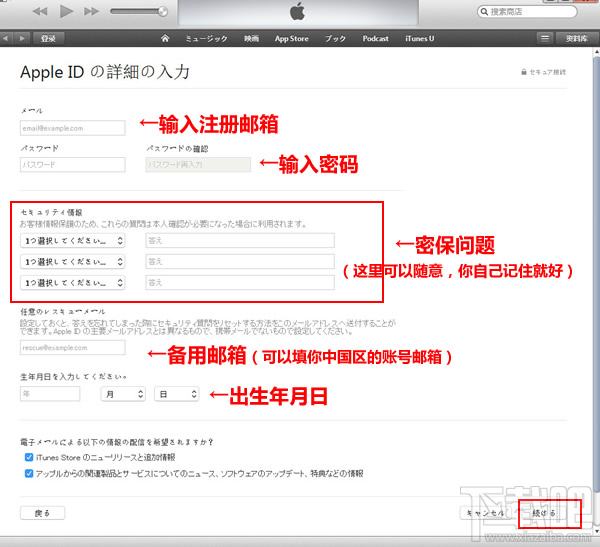
Task: Click the first security answer field
Action: (x=240, y=241)
